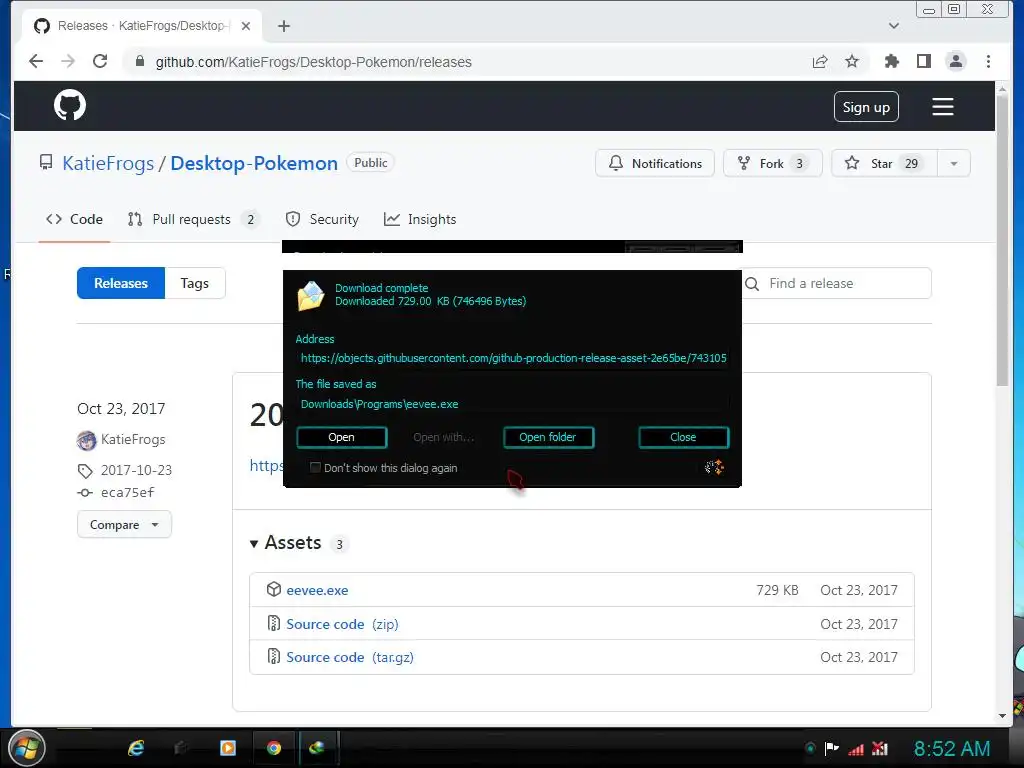The image size is (1024, 768).
Task: Click the zip file icon beside Source code (zip)
Action: (x=274, y=623)
